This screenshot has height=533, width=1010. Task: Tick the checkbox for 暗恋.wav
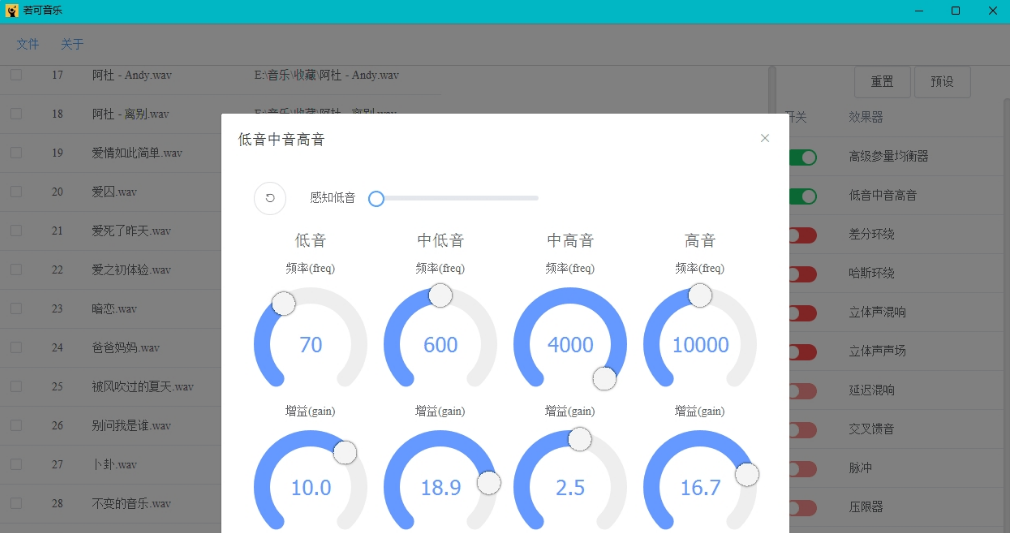pos(16,309)
